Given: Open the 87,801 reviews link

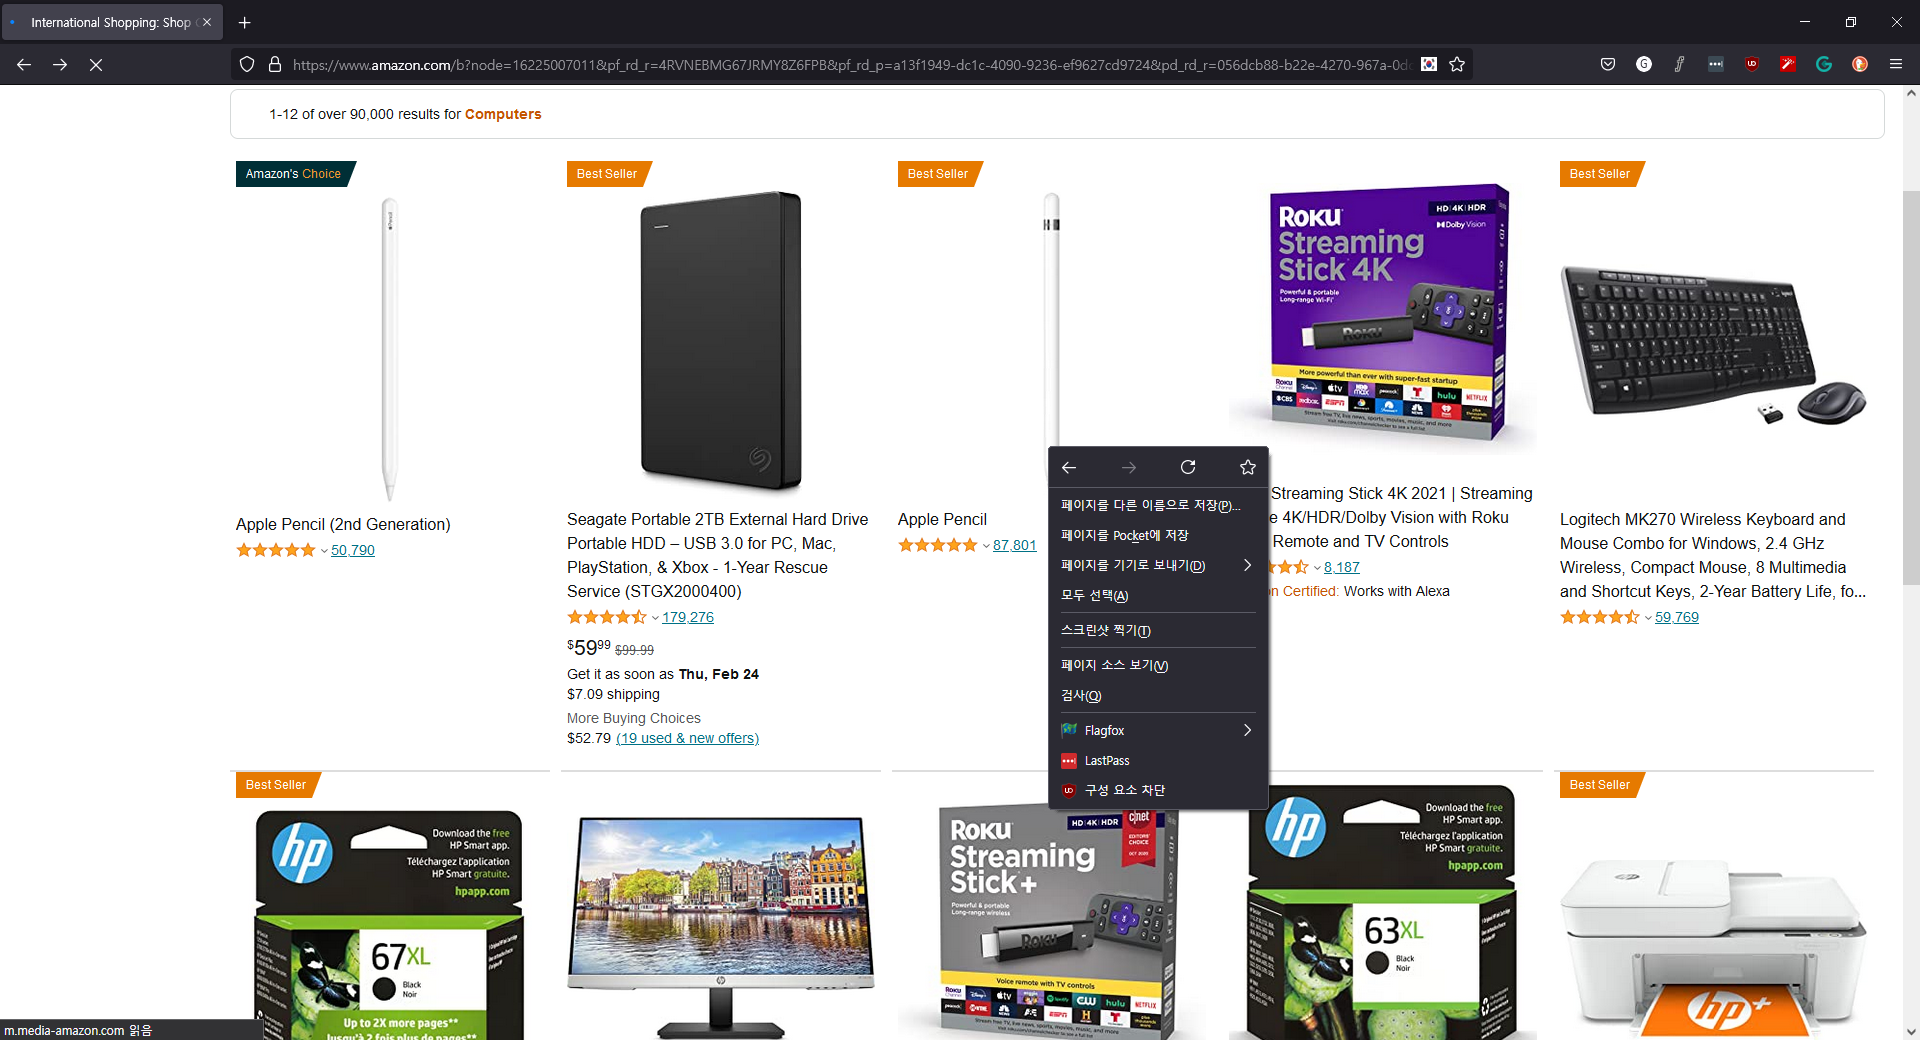Looking at the screenshot, I should (x=1015, y=545).
